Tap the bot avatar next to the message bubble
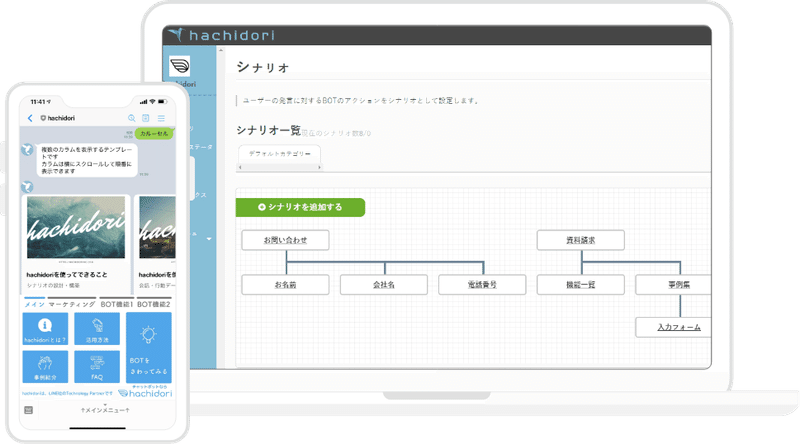Screen dimensions: 800x444 [27, 150]
